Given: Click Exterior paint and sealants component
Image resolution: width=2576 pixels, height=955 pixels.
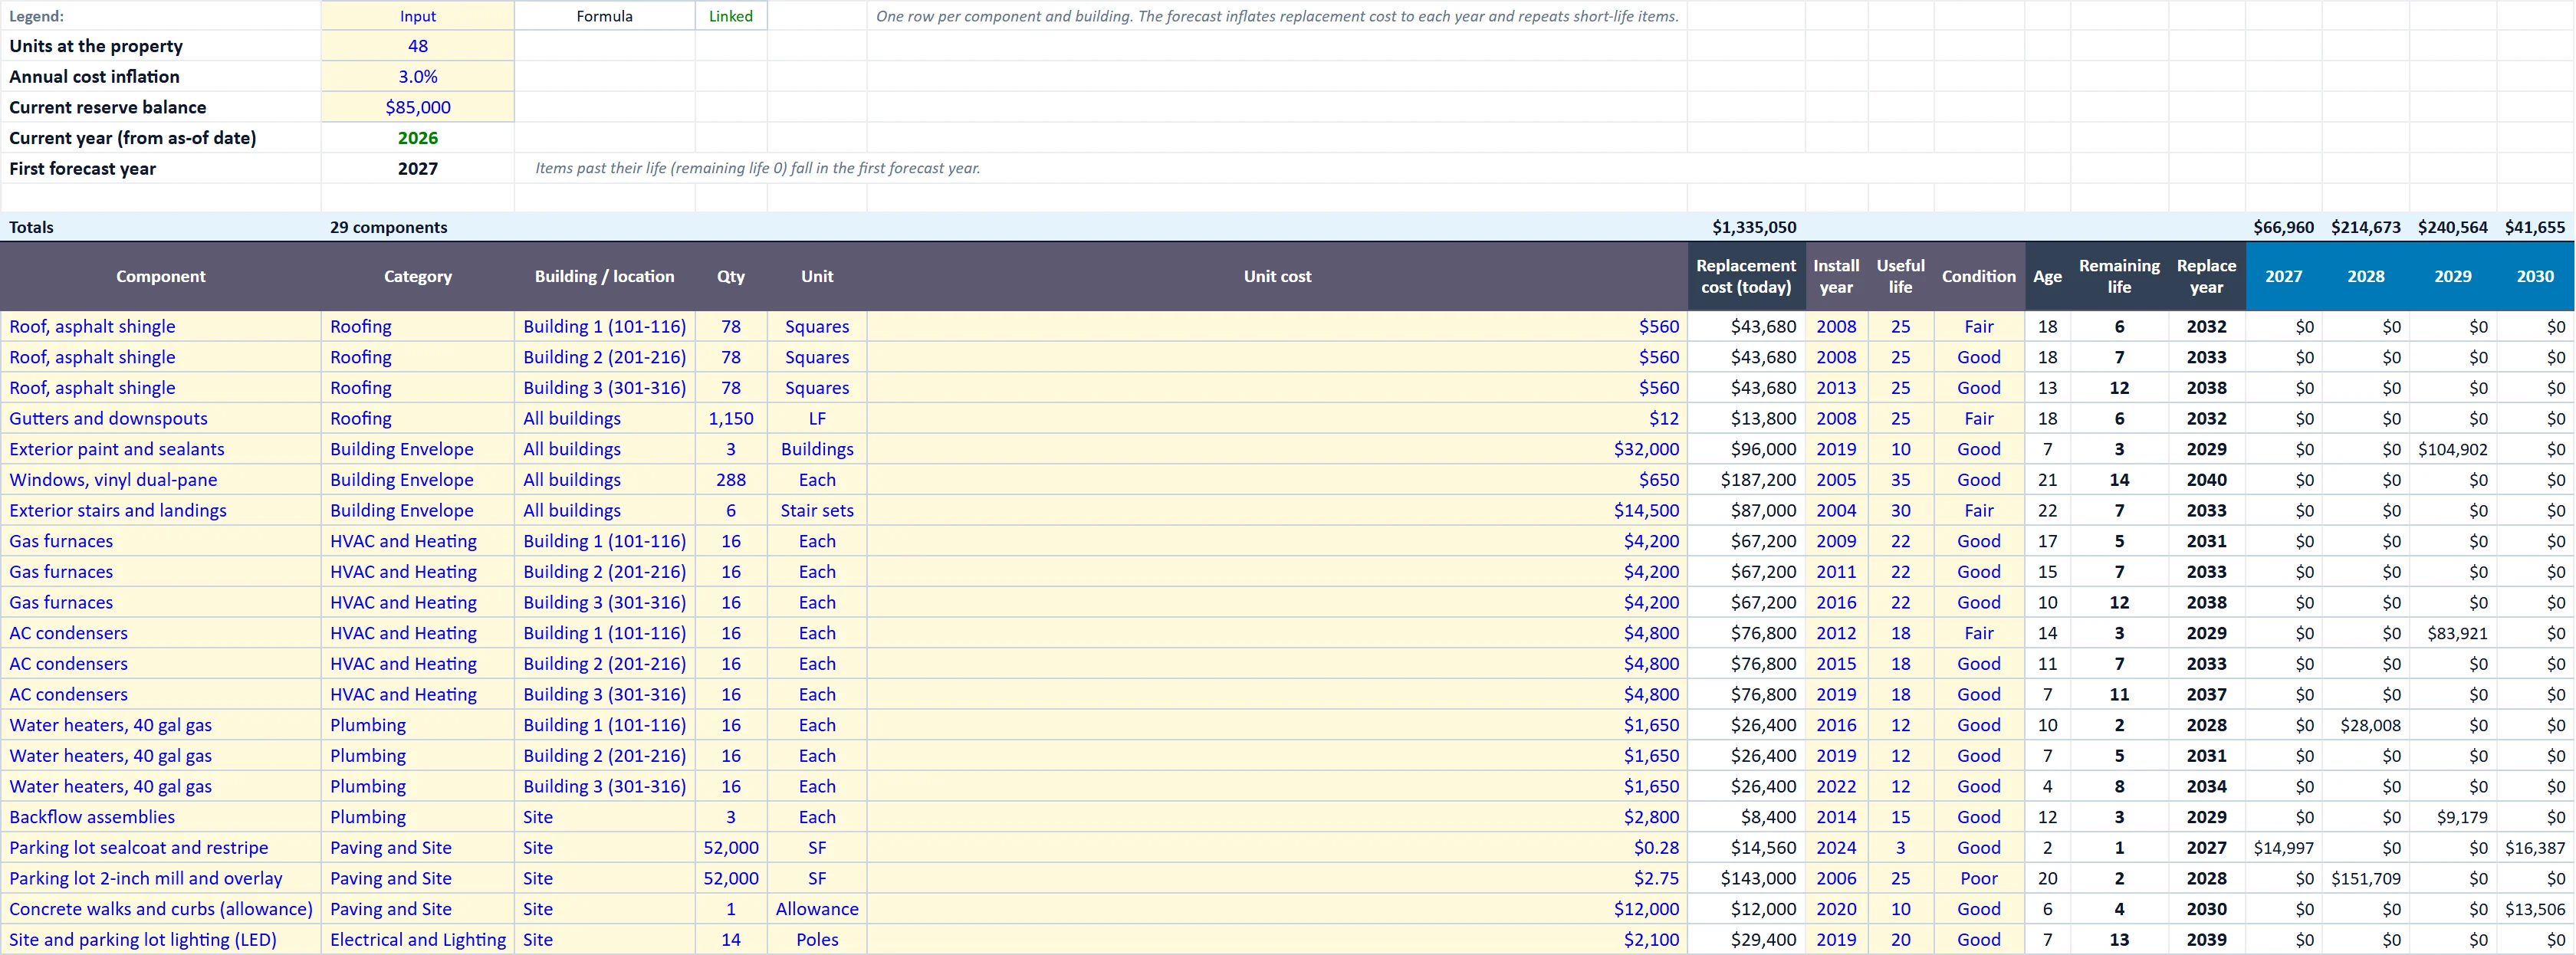Looking at the screenshot, I should [160, 450].
